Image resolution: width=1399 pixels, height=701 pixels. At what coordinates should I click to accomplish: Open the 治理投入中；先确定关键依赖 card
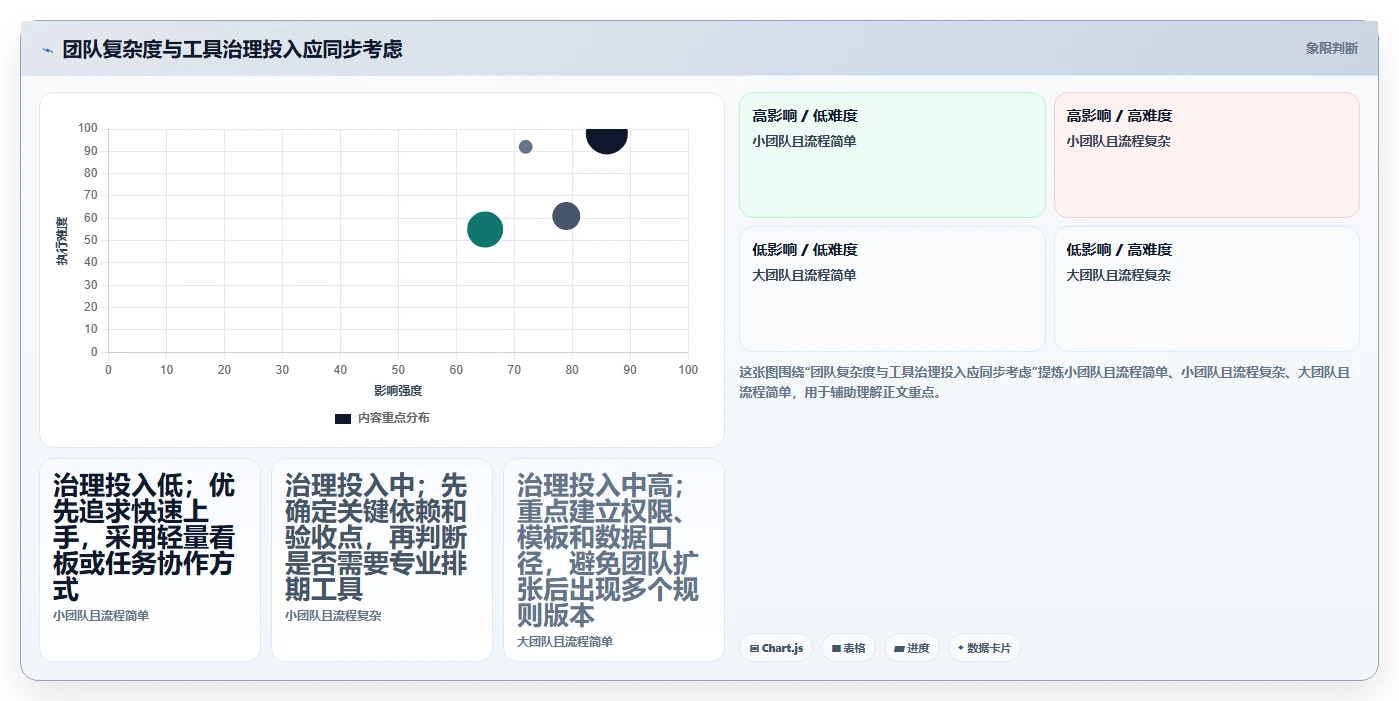click(x=382, y=560)
